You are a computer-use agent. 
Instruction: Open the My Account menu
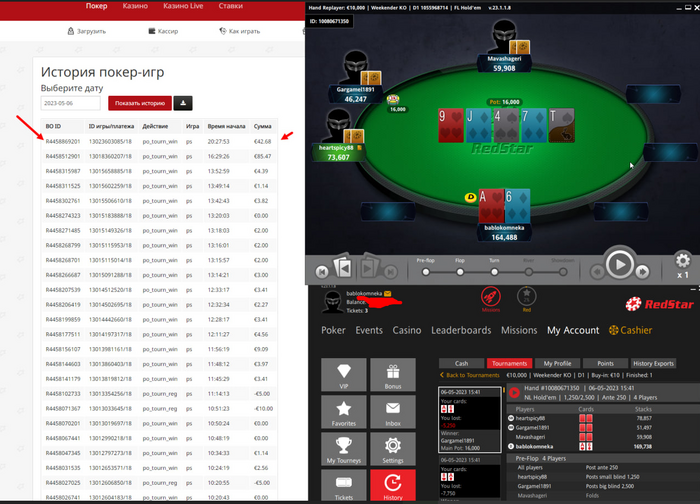(x=573, y=330)
